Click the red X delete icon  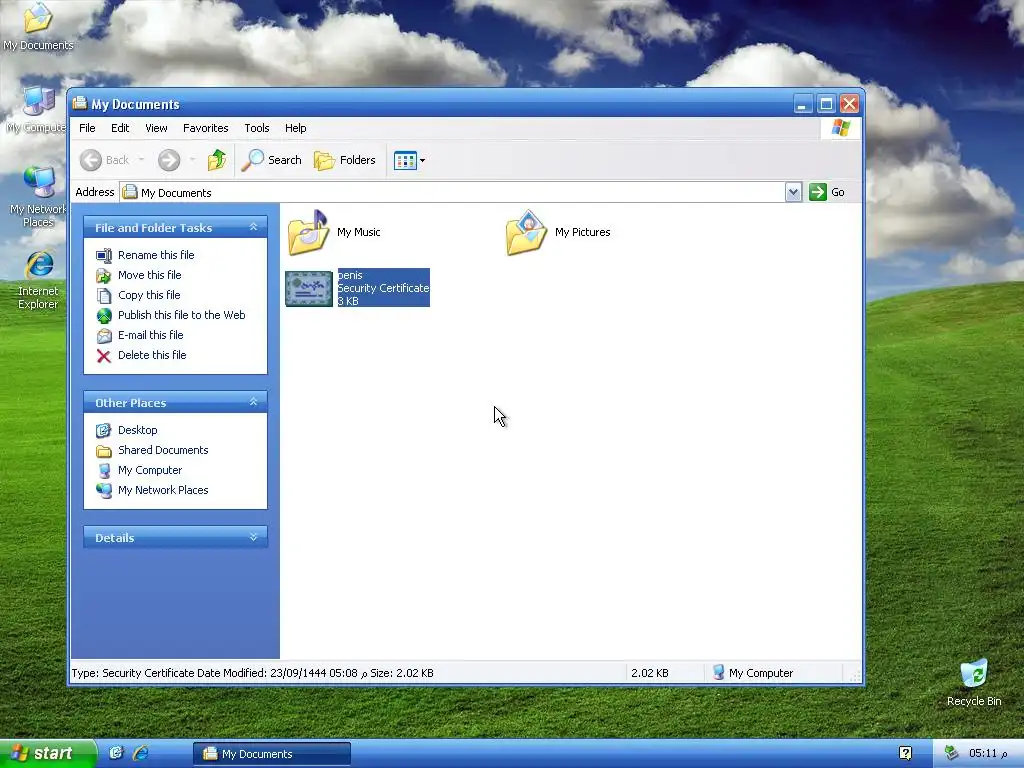[x=104, y=356]
